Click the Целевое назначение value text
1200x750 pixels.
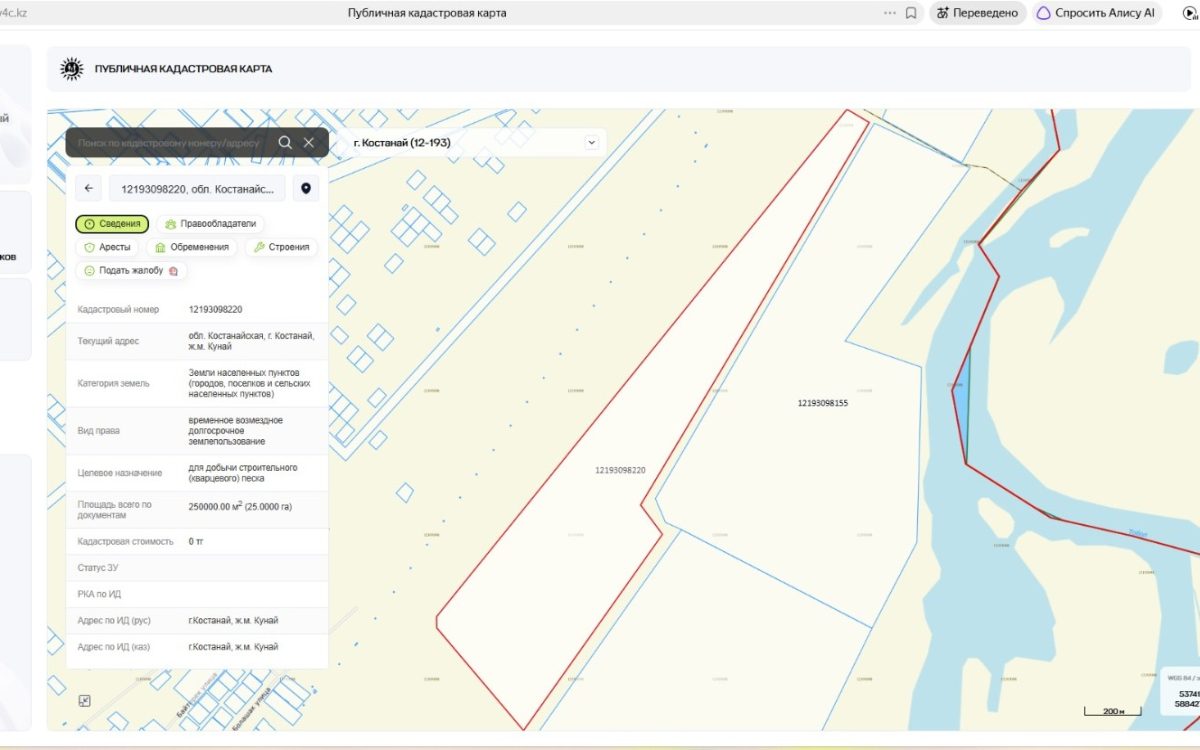242,473
